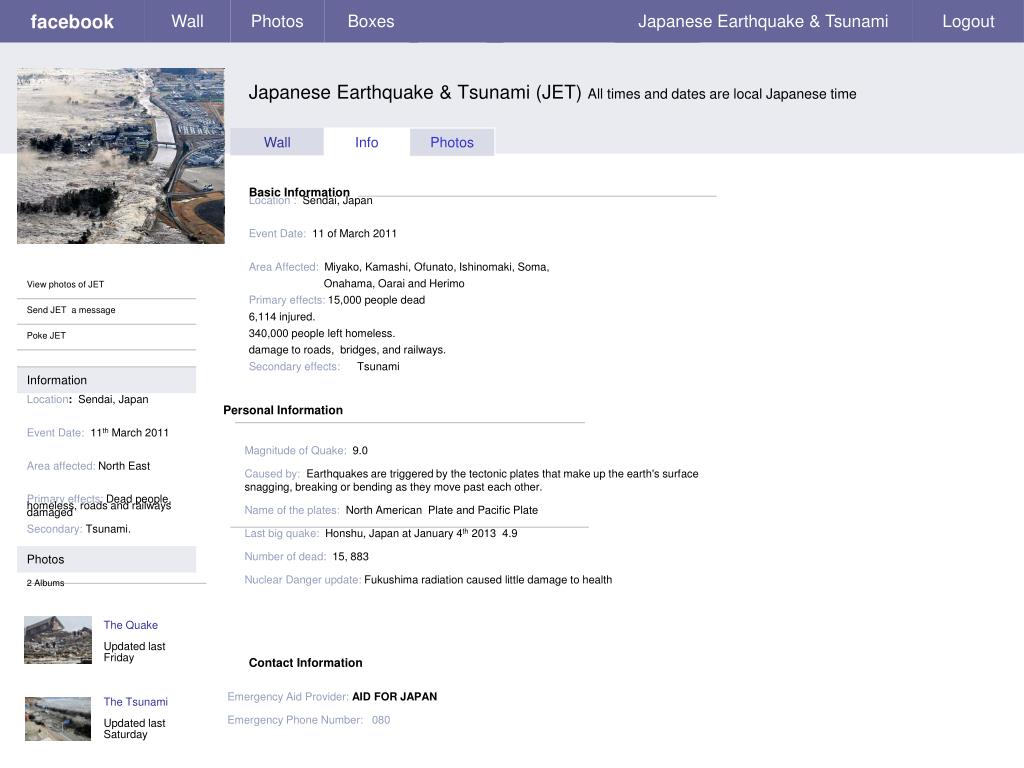Click the facebook logo in top bar

pyautogui.click(x=72, y=22)
